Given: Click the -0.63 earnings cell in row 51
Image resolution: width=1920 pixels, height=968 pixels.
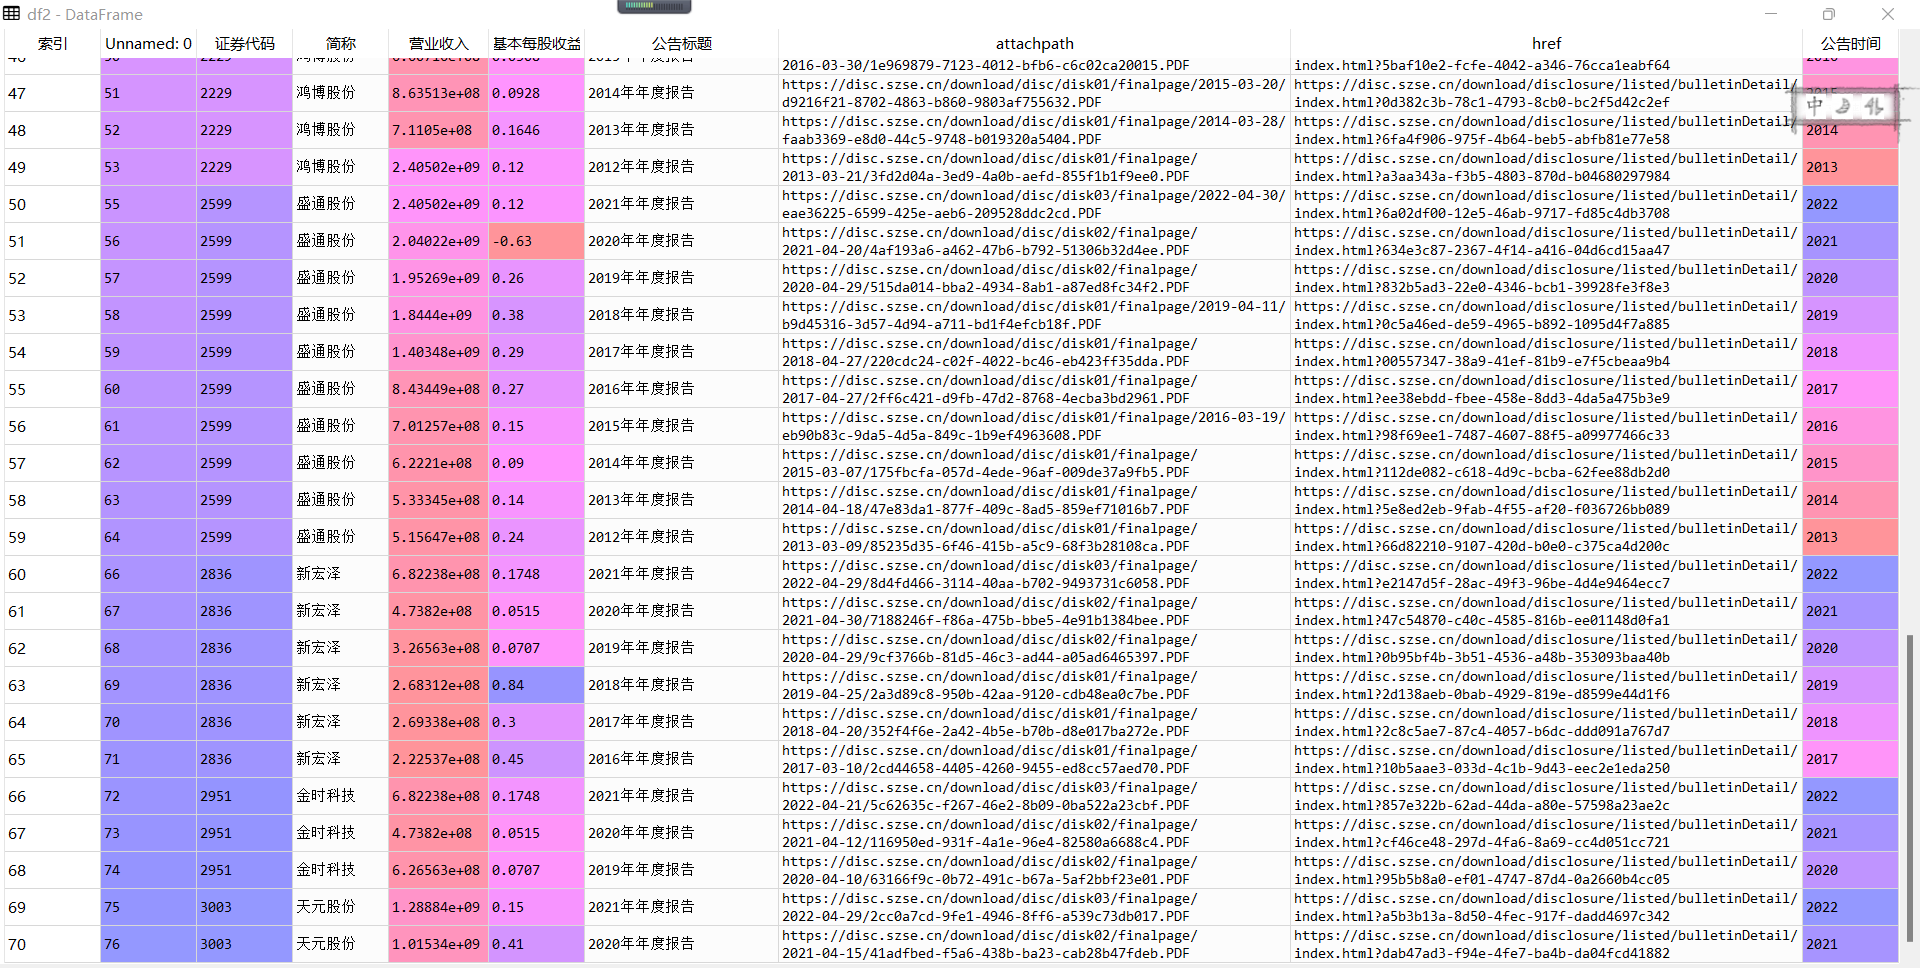Looking at the screenshot, I should point(536,241).
